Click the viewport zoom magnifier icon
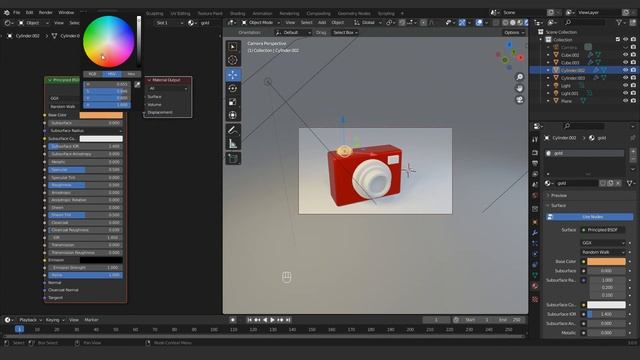Screen dimensions: 640x360 (520, 77)
